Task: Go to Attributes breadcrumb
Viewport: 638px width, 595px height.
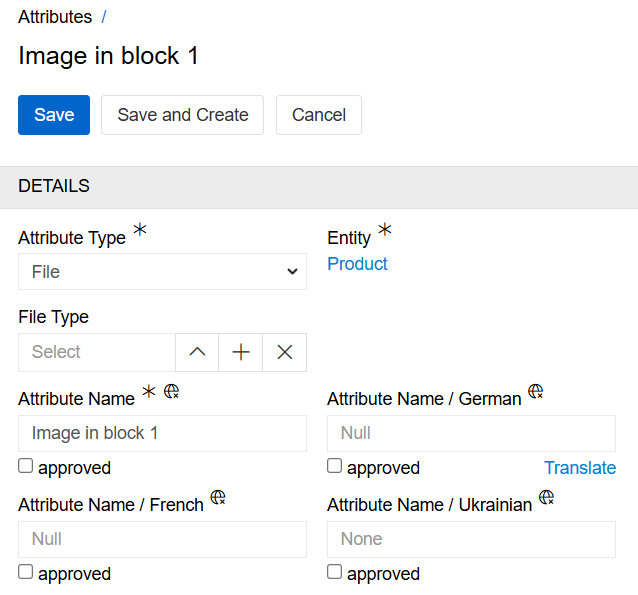Action: pos(55,17)
